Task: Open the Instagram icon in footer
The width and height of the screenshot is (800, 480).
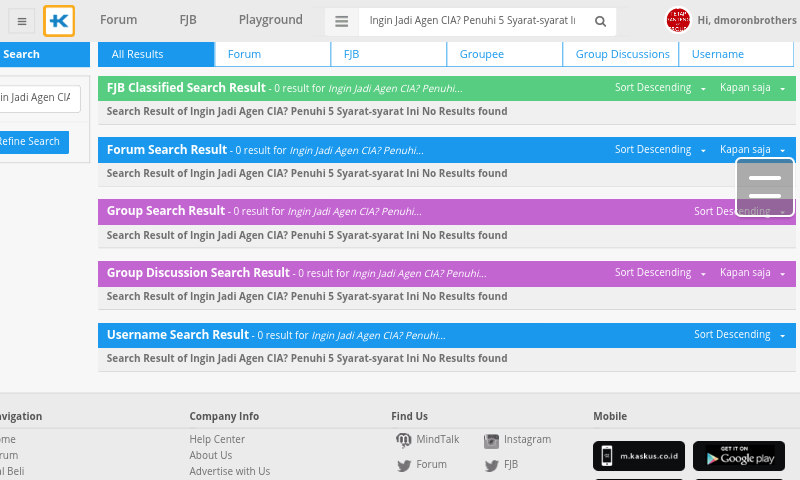Action: coord(491,440)
